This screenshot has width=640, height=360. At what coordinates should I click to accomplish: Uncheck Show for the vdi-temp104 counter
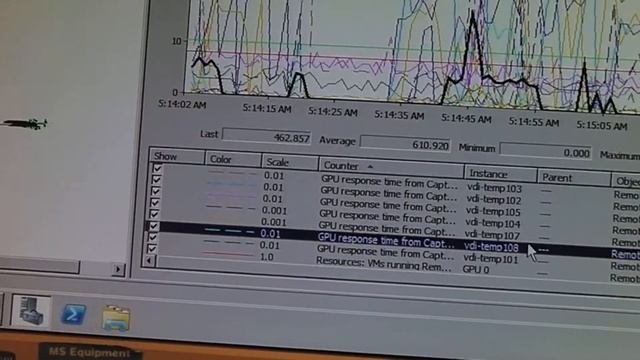(x=155, y=202)
